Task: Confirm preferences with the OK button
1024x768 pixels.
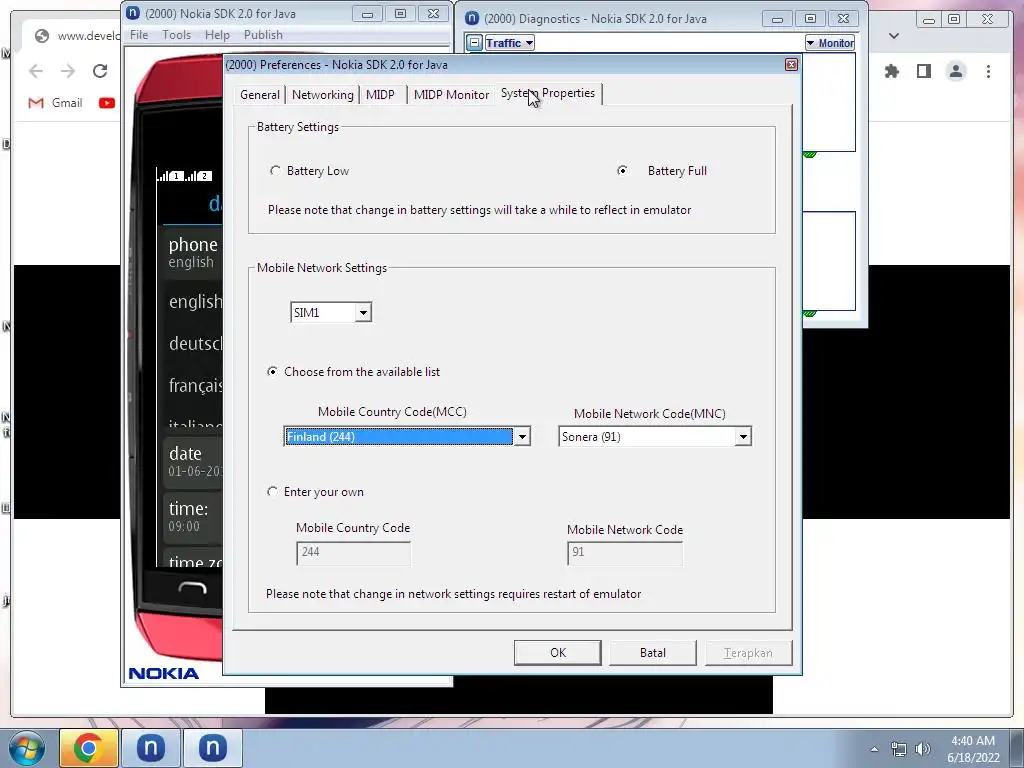Action: click(x=558, y=652)
